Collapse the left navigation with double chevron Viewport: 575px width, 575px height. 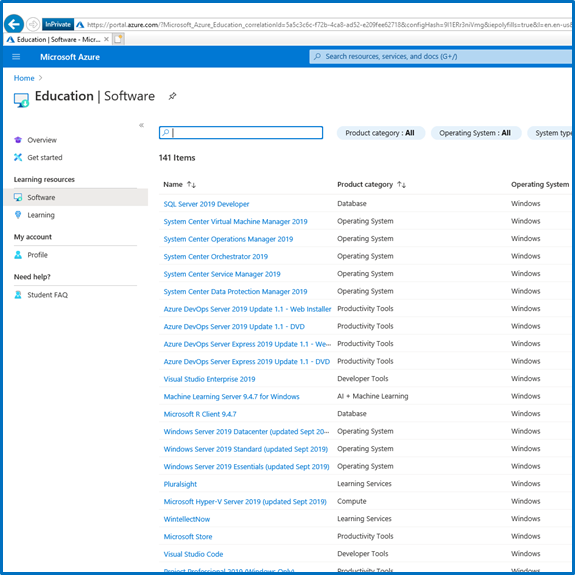coord(142,125)
